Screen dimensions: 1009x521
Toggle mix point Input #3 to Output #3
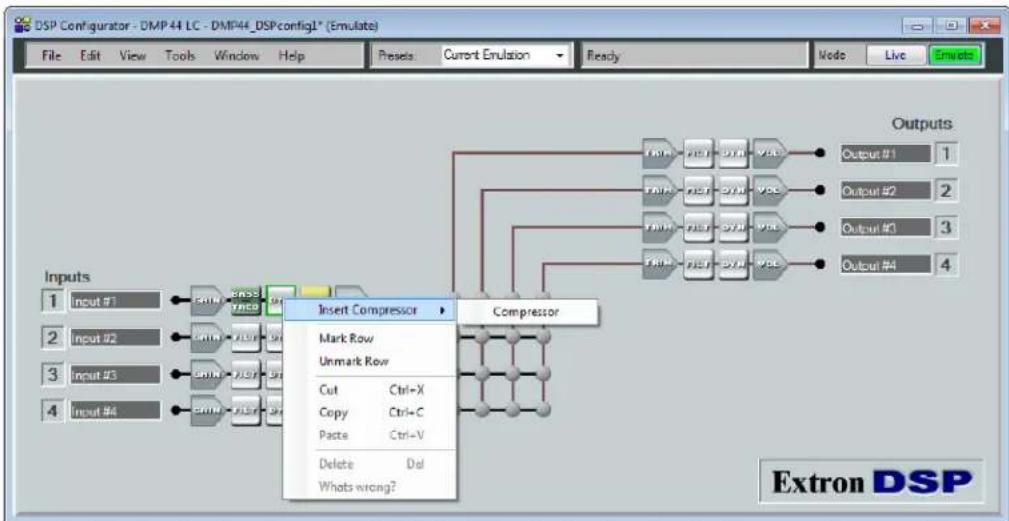click(x=513, y=374)
